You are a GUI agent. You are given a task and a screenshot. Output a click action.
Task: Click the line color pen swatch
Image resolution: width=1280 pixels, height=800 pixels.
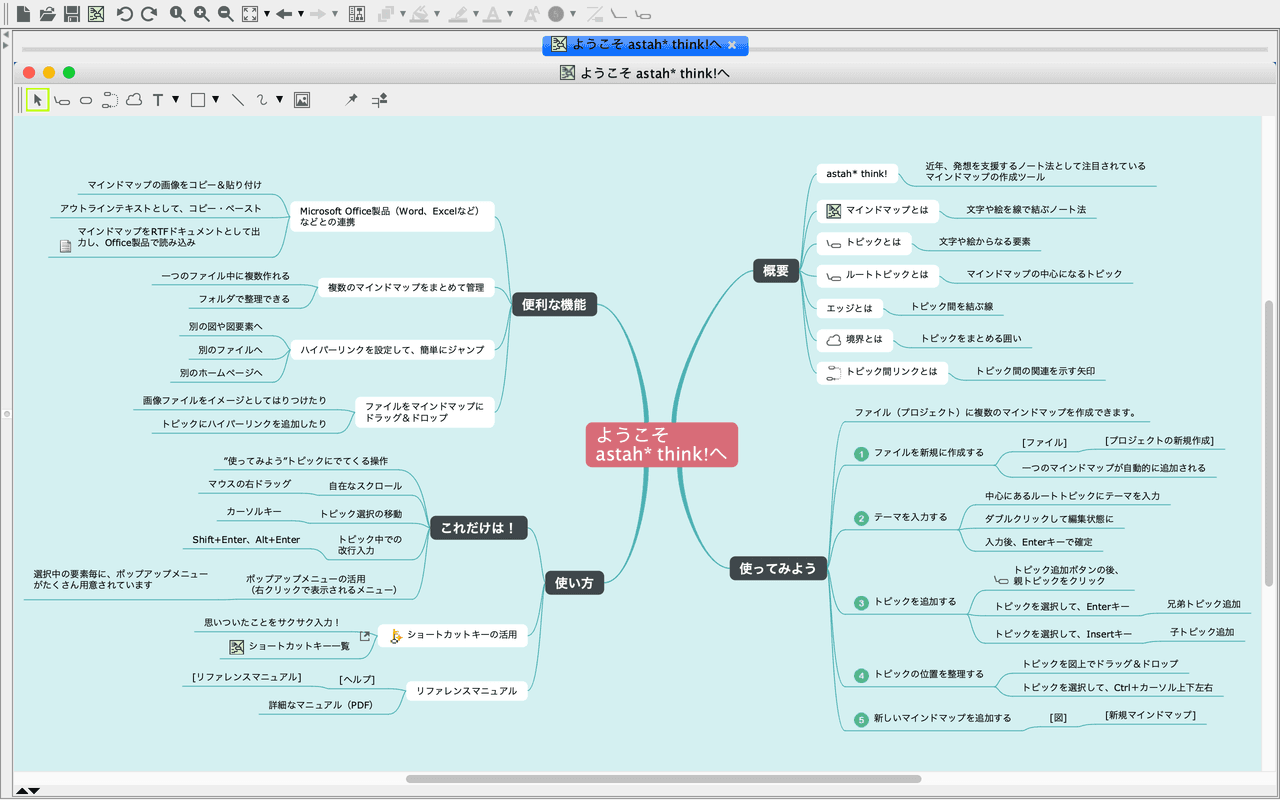tap(458, 14)
